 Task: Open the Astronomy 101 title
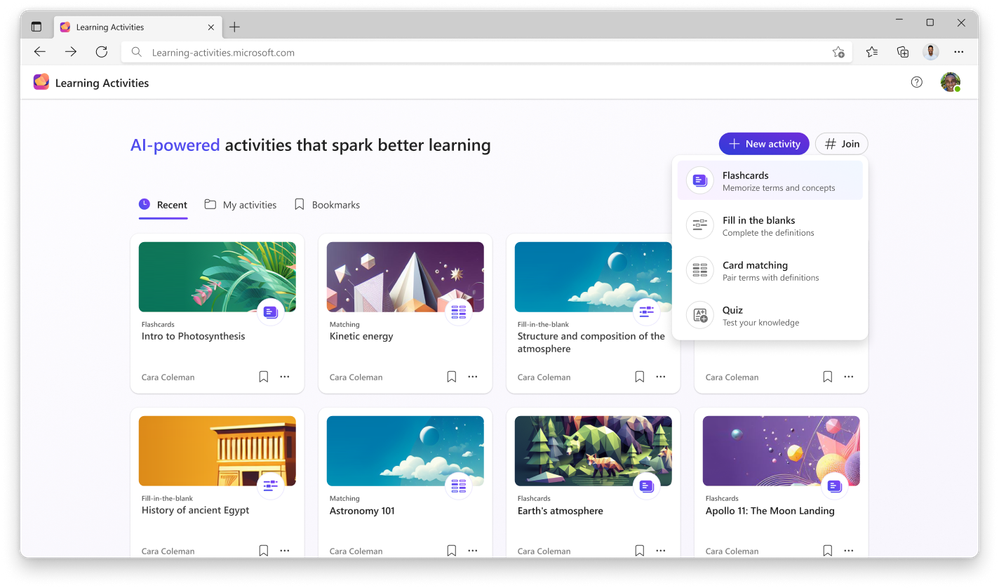(362, 511)
